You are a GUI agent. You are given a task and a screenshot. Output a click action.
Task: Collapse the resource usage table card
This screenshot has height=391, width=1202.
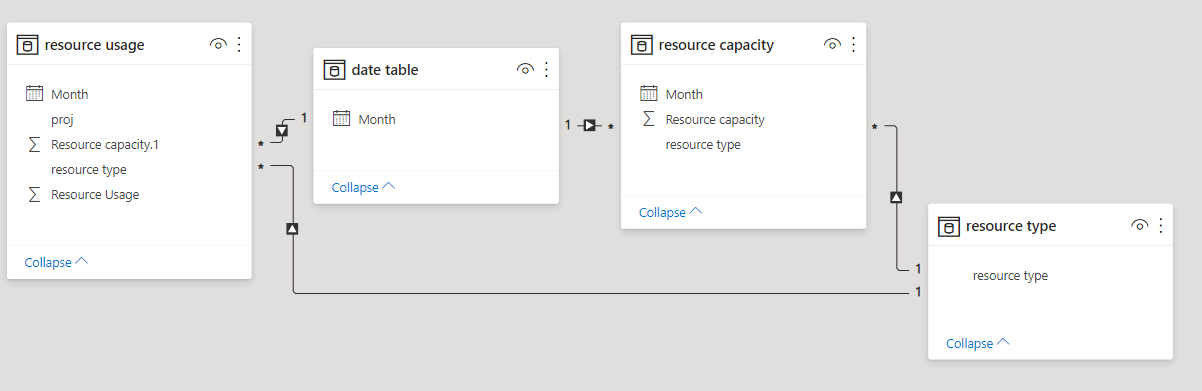click(56, 262)
